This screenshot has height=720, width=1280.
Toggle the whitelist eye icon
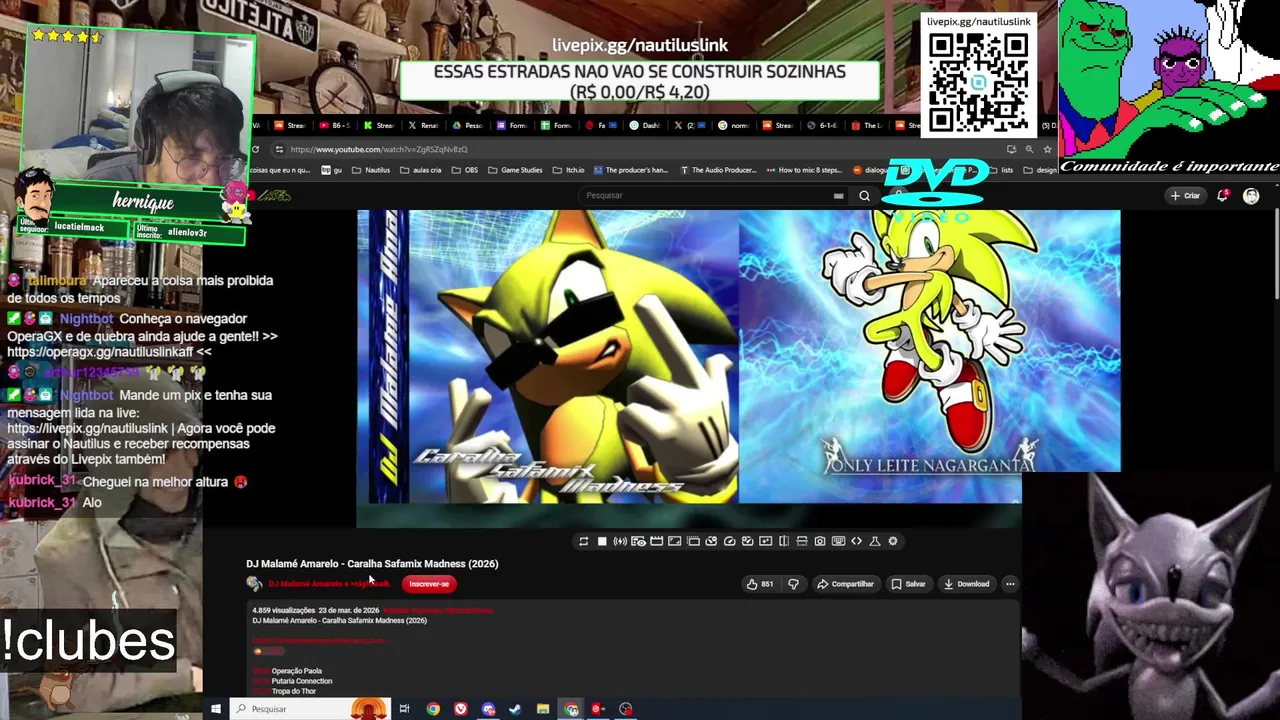pyautogui.click(x=638, y=541)
